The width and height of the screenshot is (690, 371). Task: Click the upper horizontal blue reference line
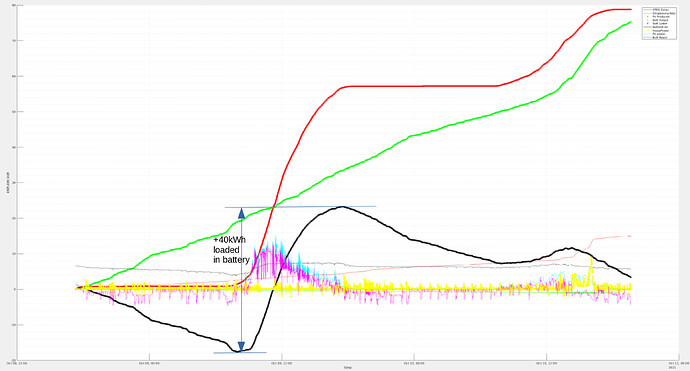coord(301,206)
